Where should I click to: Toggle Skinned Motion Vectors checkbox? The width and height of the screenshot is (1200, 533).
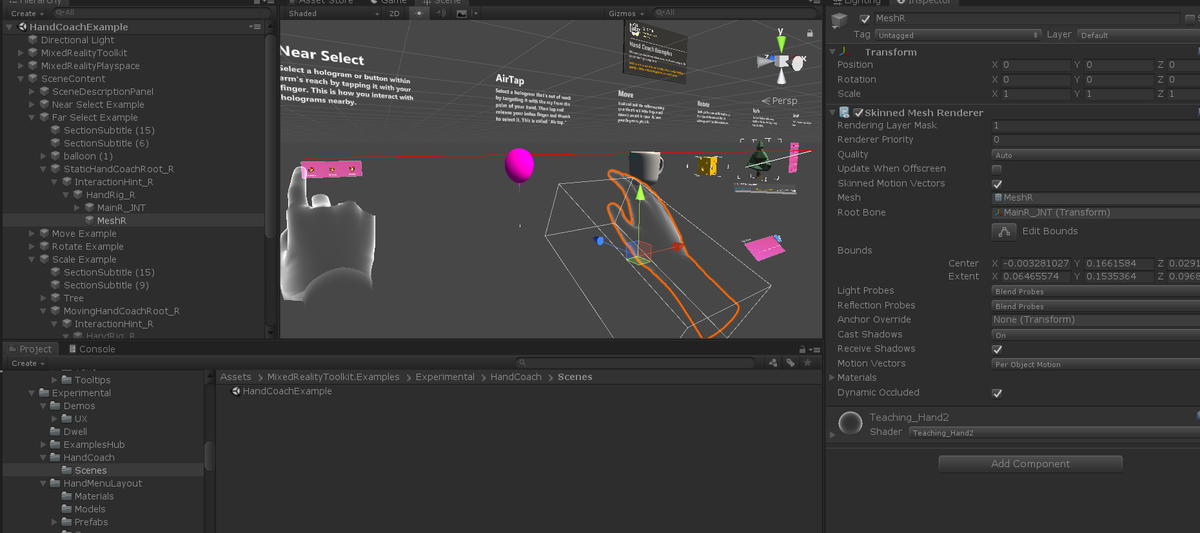tap(996, 184)
